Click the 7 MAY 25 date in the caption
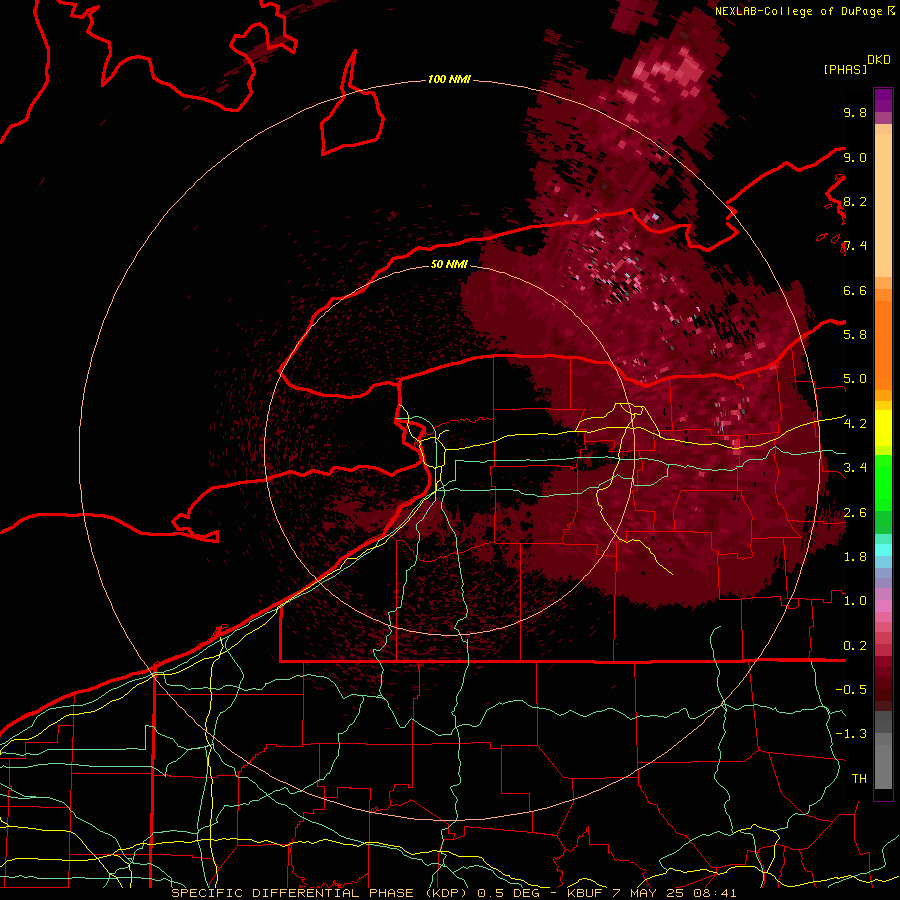This screenshot has height=900, width=900. [650, 893]
